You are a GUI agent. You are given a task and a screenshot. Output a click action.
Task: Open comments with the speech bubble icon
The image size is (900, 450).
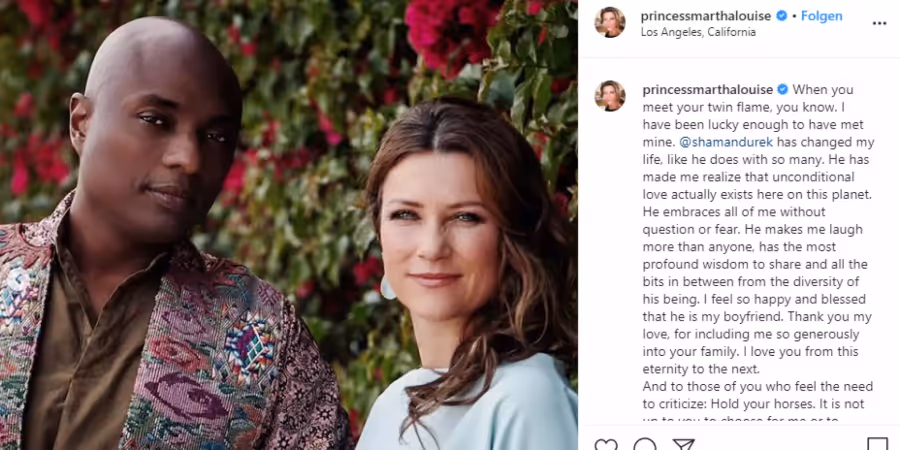click(645, 444)
